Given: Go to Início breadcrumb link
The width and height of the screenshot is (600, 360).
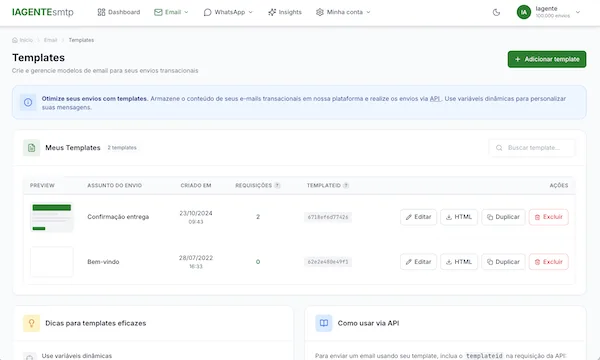Looking at the screenshot, I should click(x=23, y=40).
